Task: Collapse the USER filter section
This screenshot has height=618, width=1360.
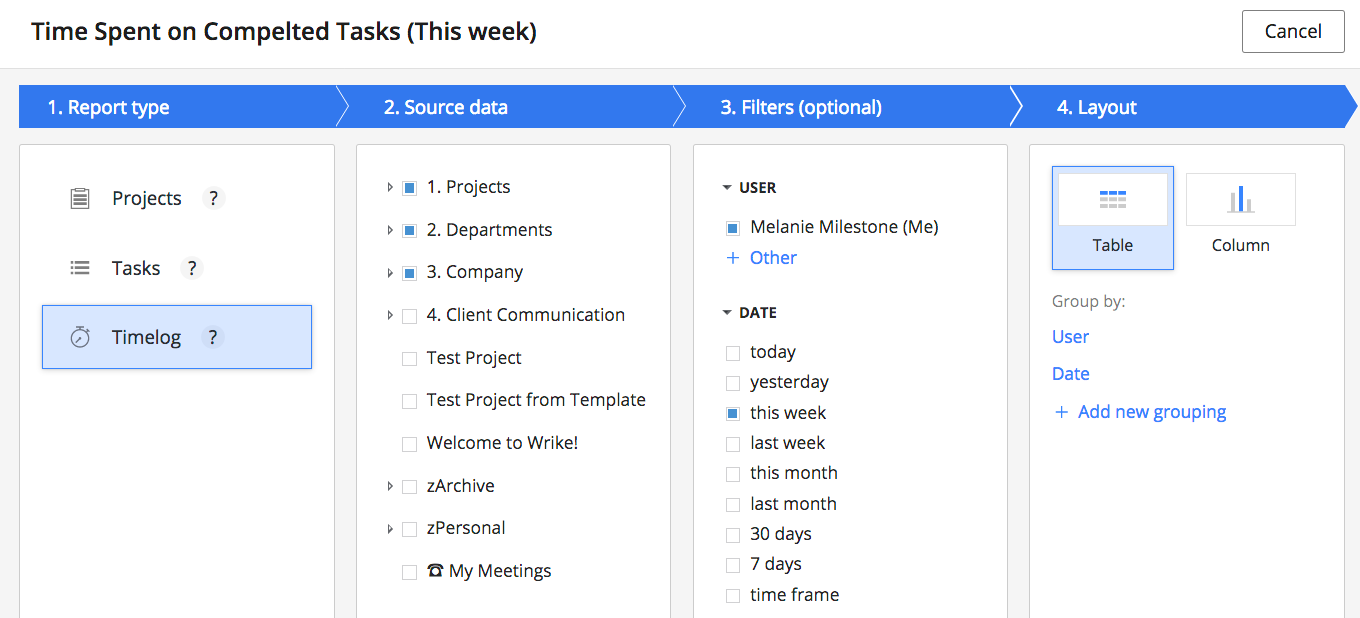Action: [727, 188]
